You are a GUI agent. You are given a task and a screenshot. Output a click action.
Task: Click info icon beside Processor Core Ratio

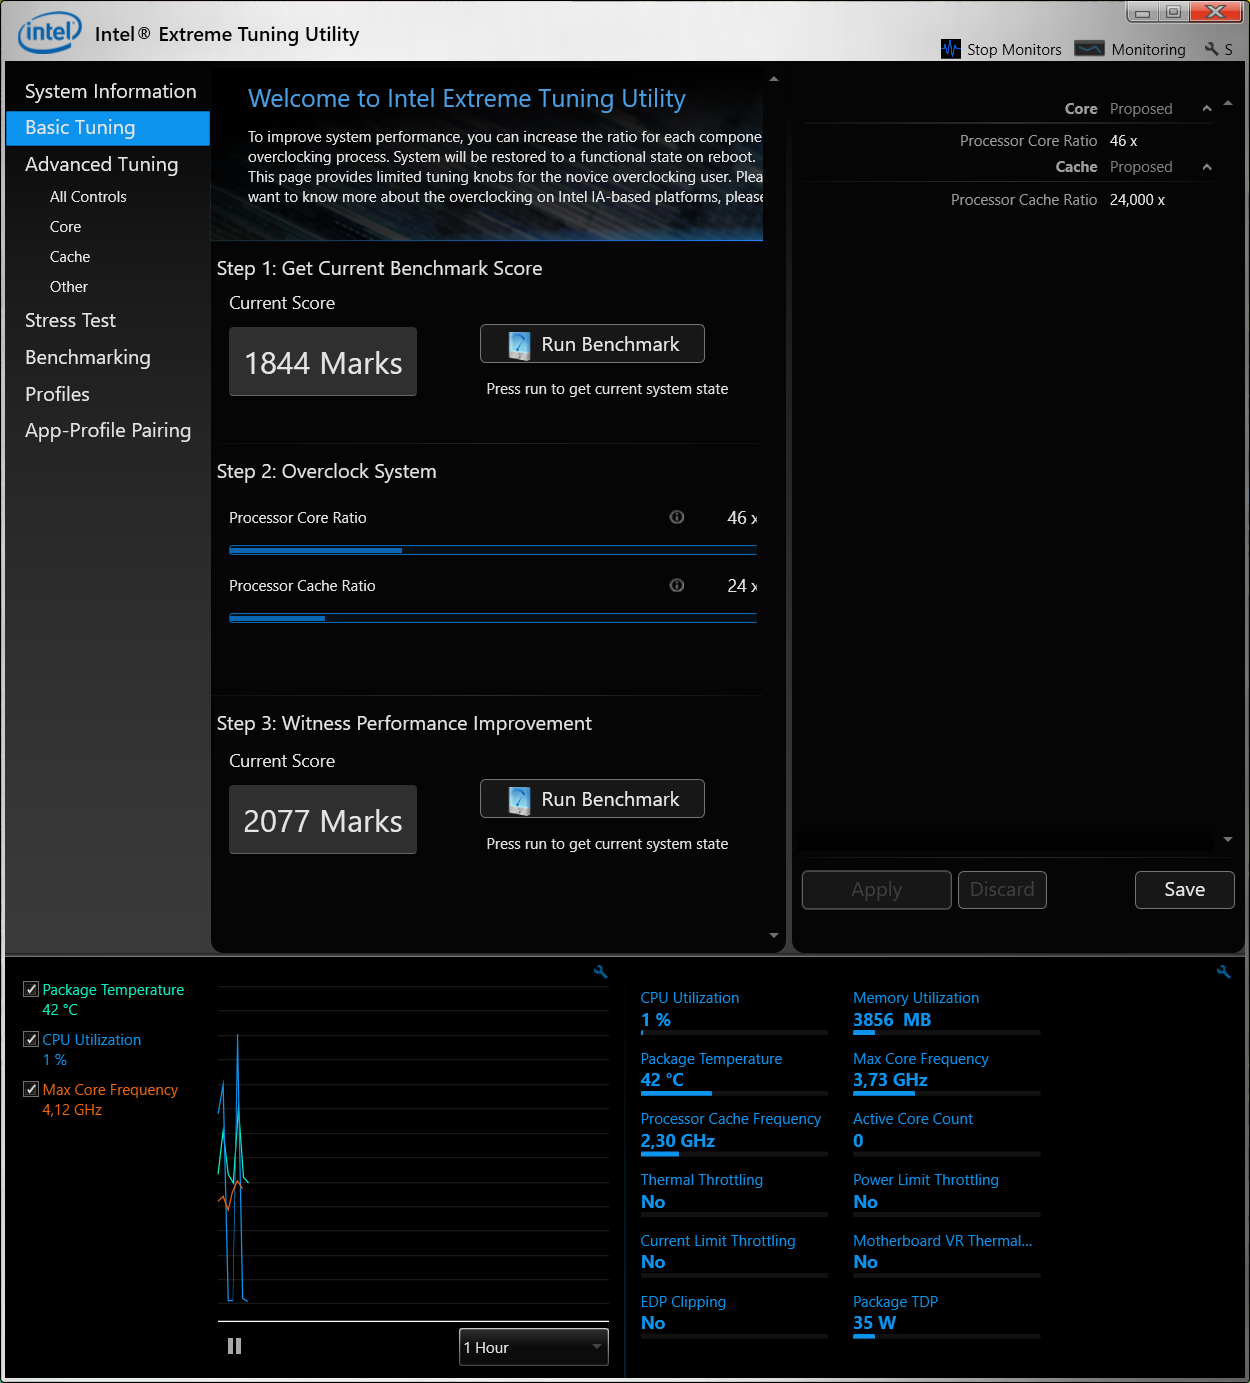point(677,517)
